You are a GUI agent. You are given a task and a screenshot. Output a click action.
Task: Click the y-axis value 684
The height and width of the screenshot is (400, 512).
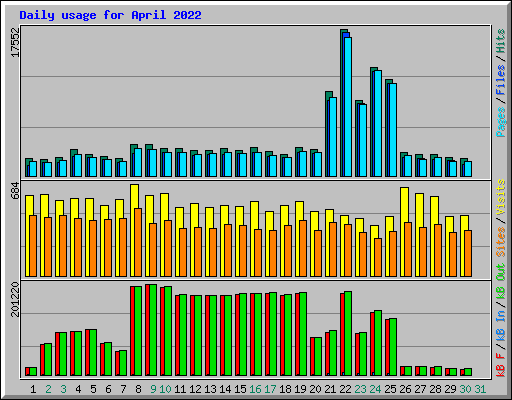point(15,191)
